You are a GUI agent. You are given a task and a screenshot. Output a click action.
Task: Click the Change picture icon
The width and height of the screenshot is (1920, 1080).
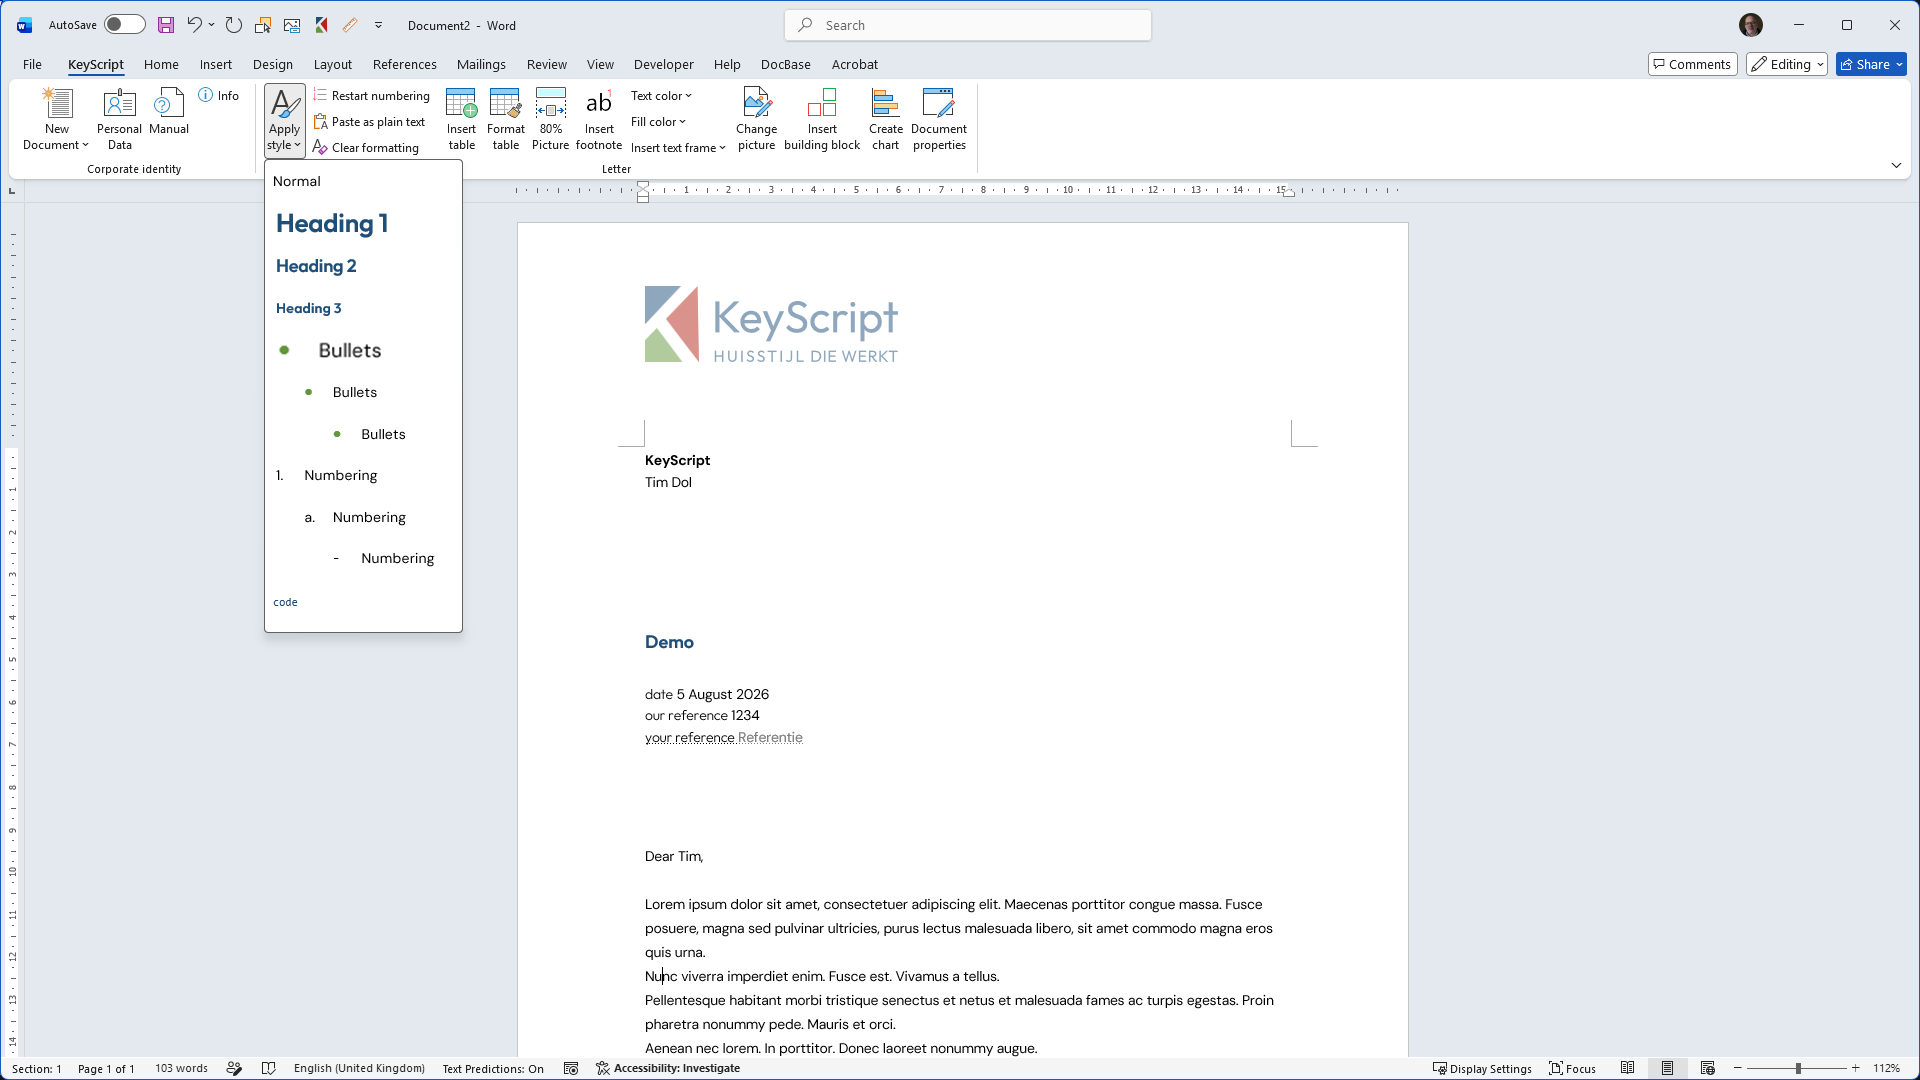coord(756,119)
